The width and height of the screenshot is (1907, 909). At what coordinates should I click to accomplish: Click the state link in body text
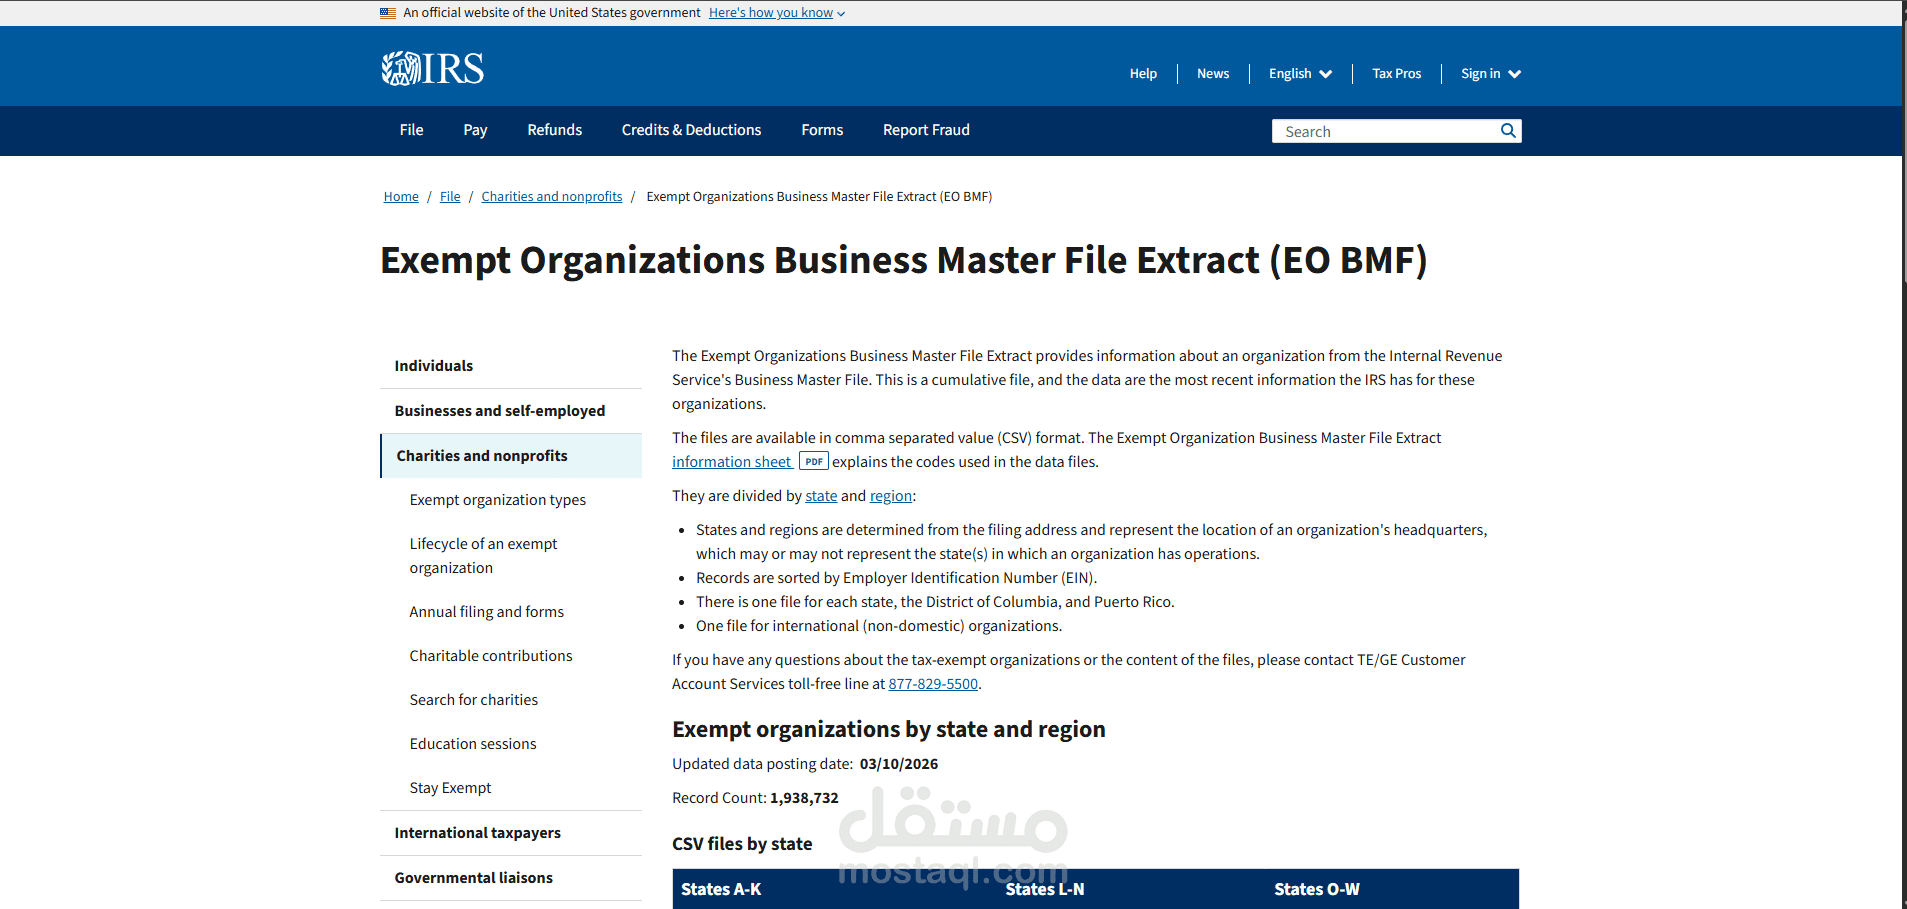821,496
